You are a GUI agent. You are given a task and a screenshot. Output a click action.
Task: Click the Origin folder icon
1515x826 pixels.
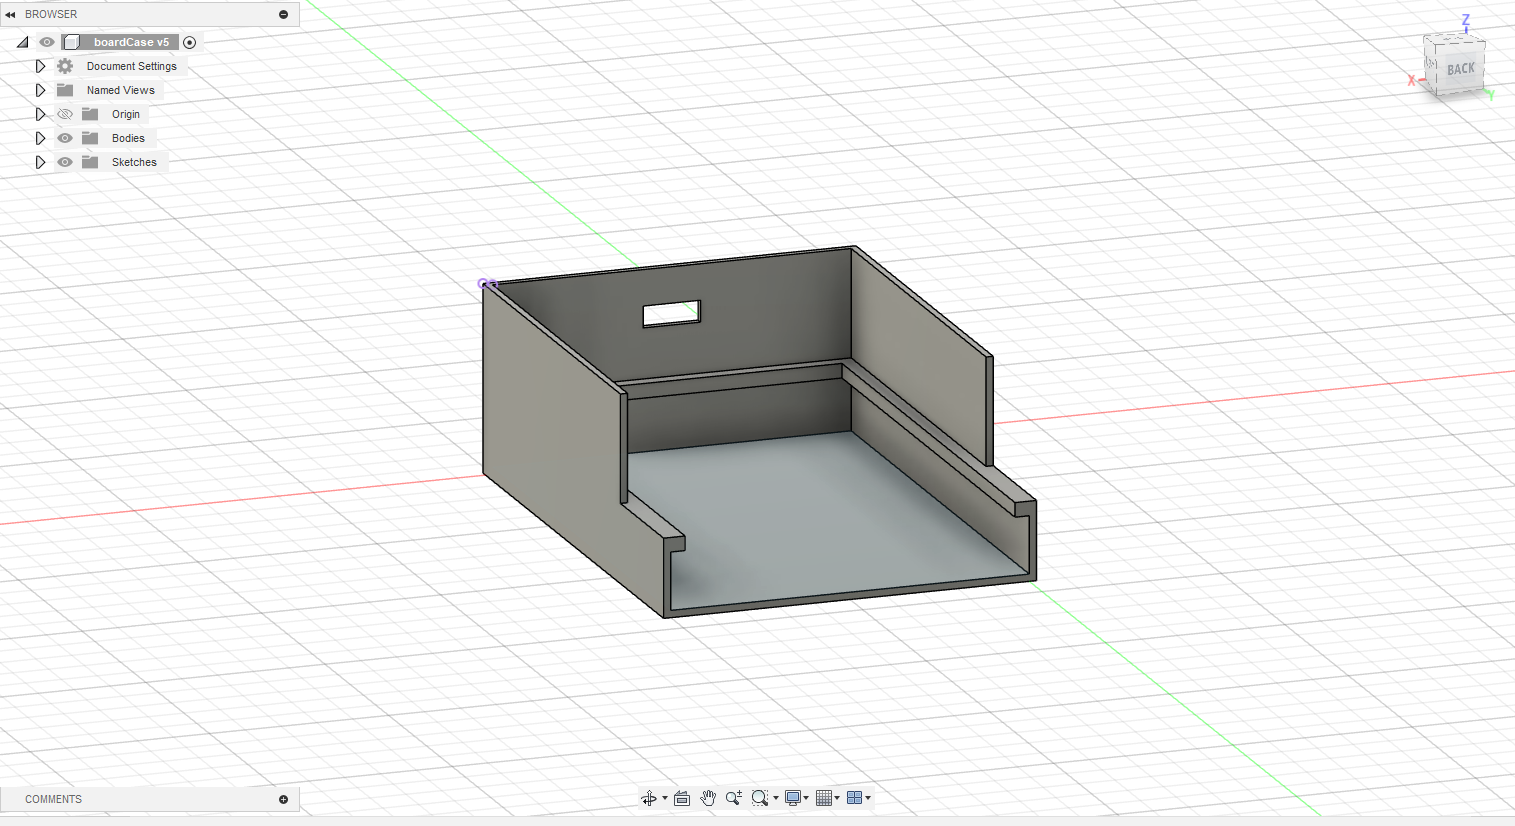pos(90,114)
